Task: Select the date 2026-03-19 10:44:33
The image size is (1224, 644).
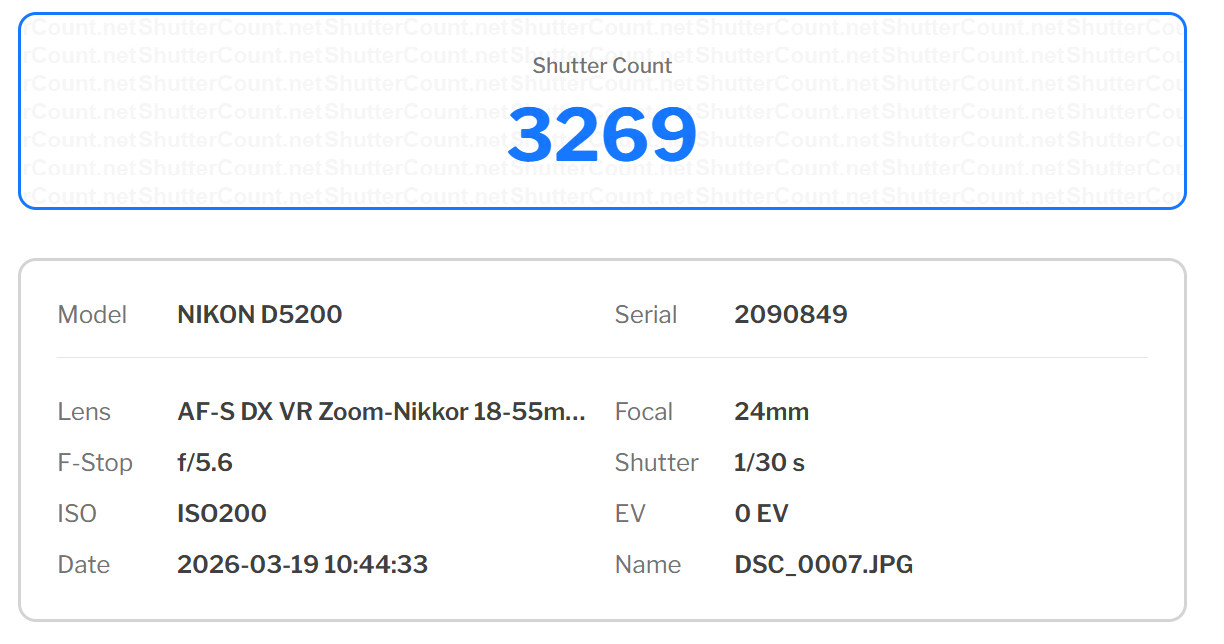Action: (x=302, y=565)
